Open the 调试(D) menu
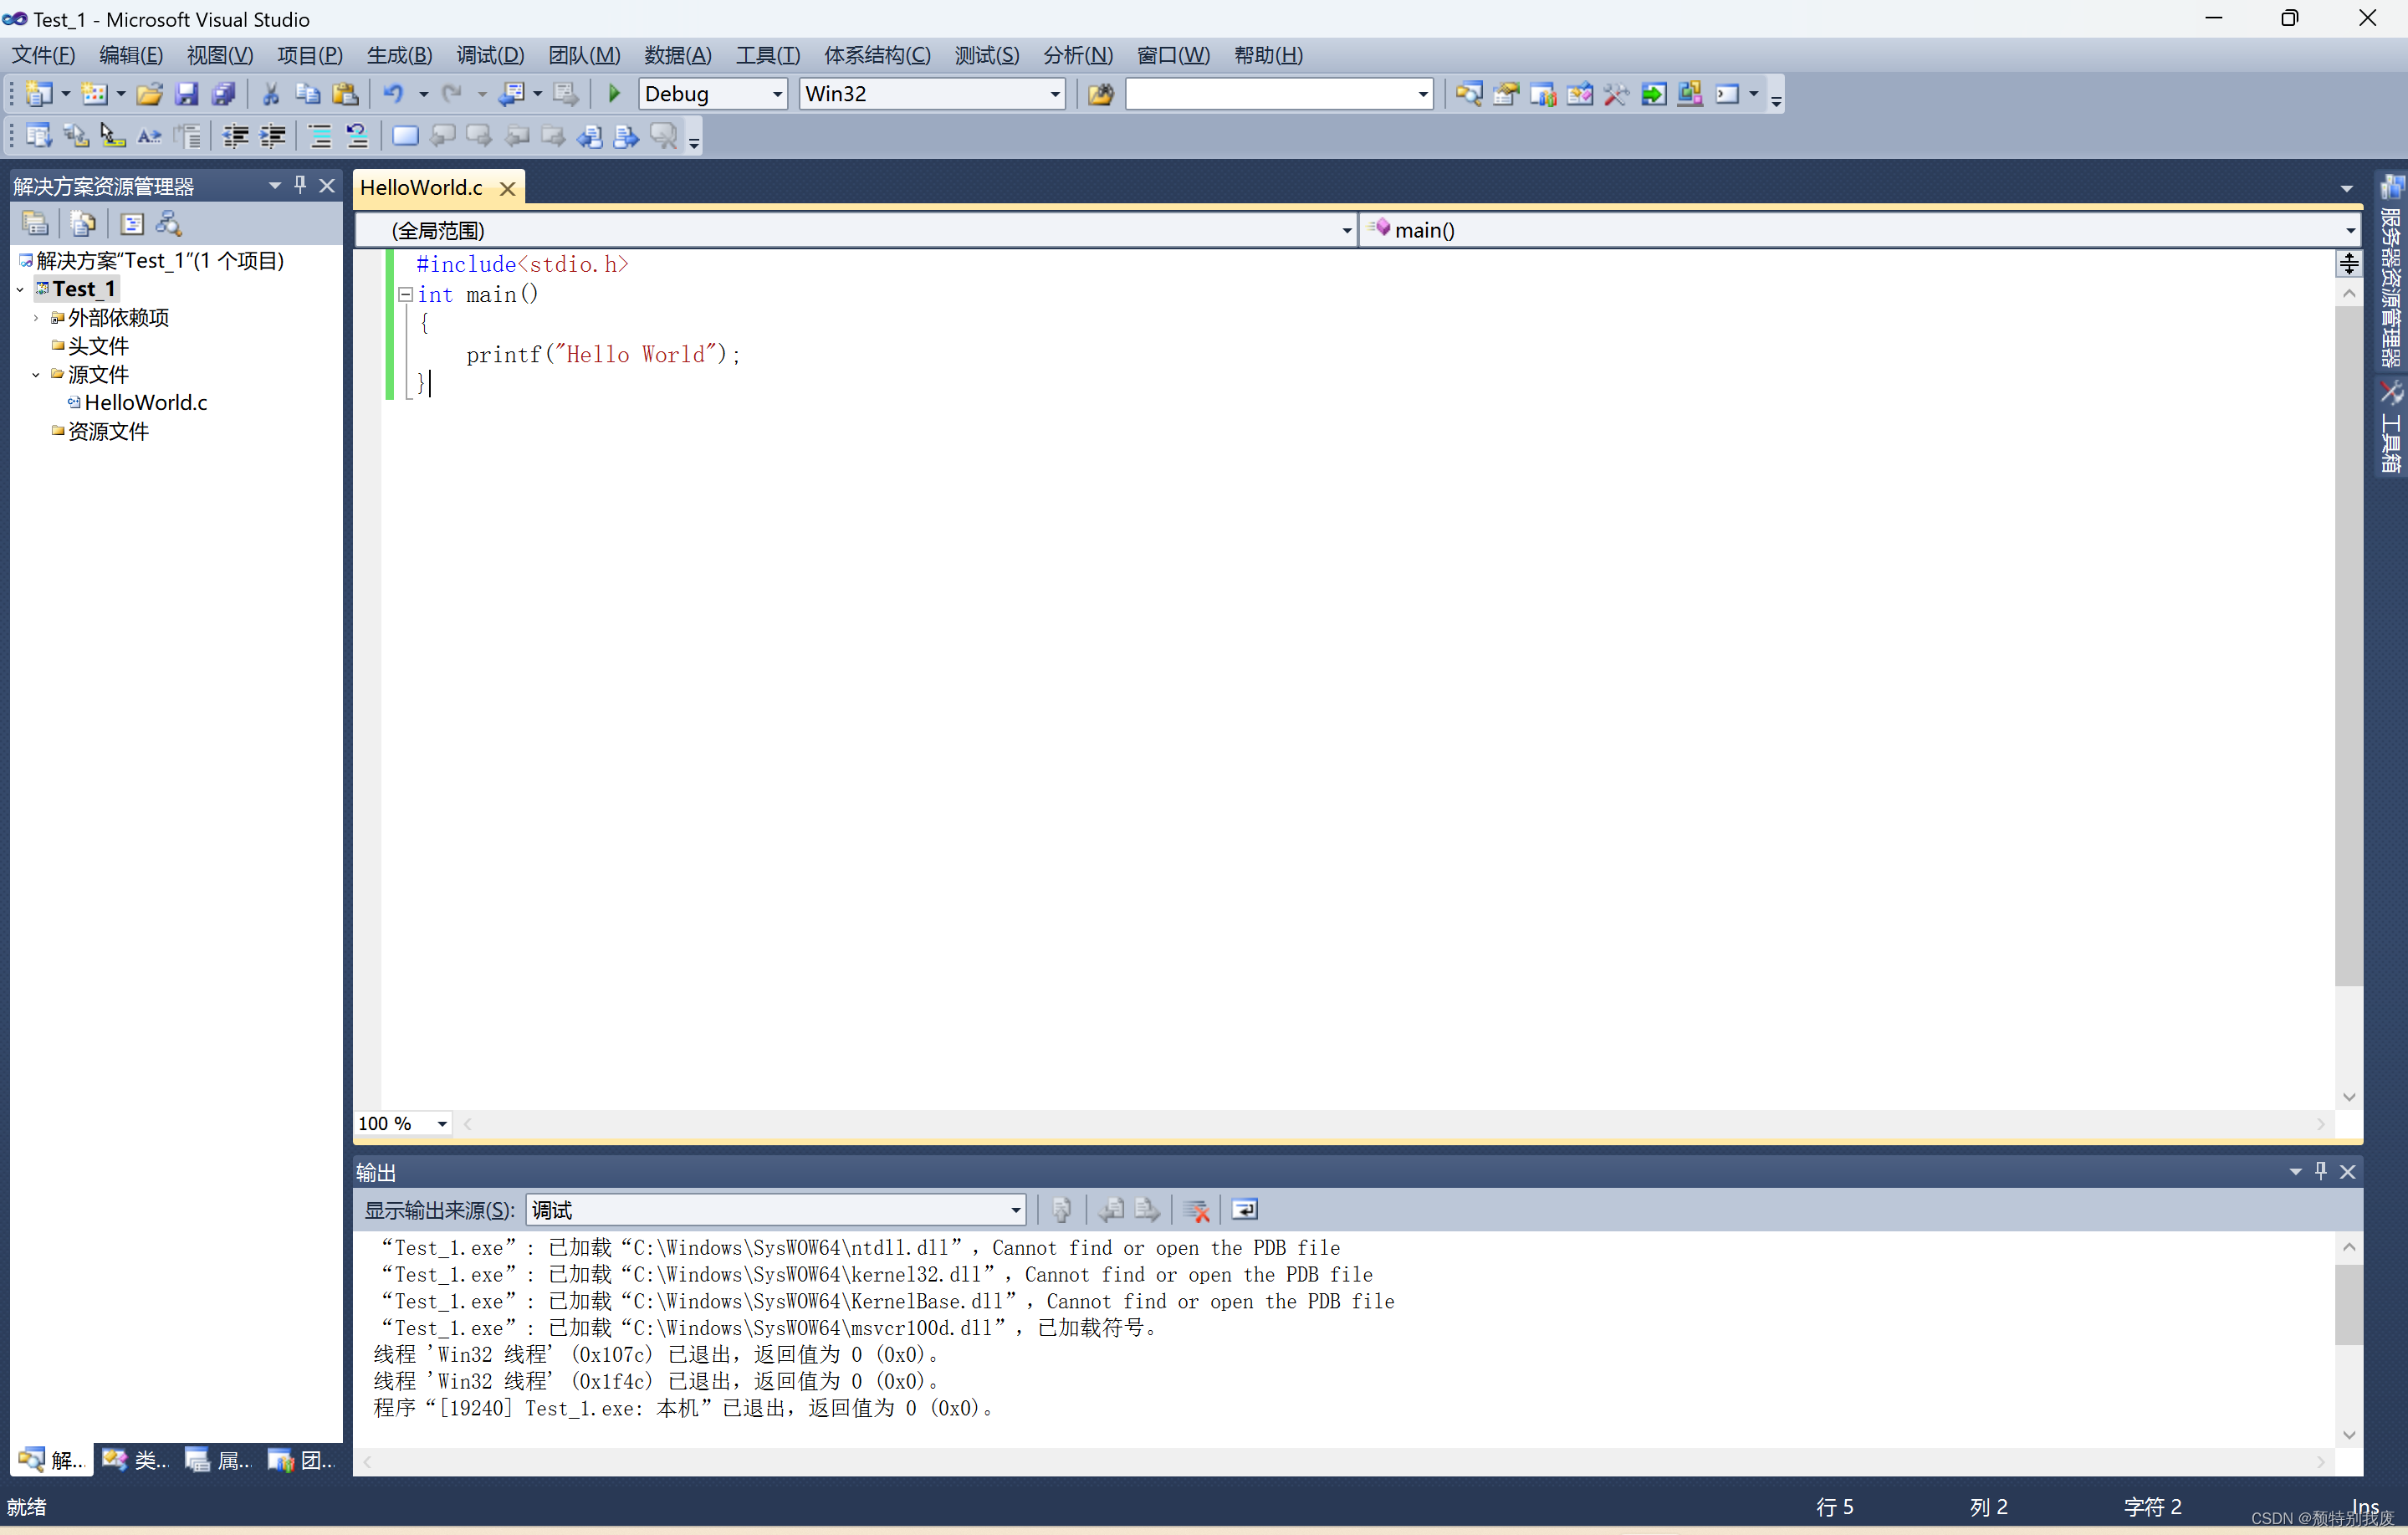 [489, 55]
